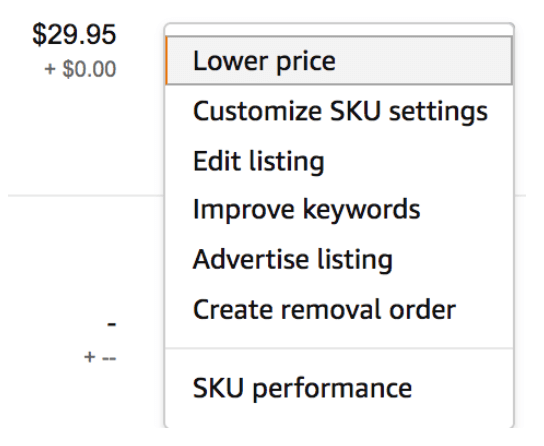Choose Customize SKU settings option
Screen dimensions: 544x446
click(x=340, y=111)
